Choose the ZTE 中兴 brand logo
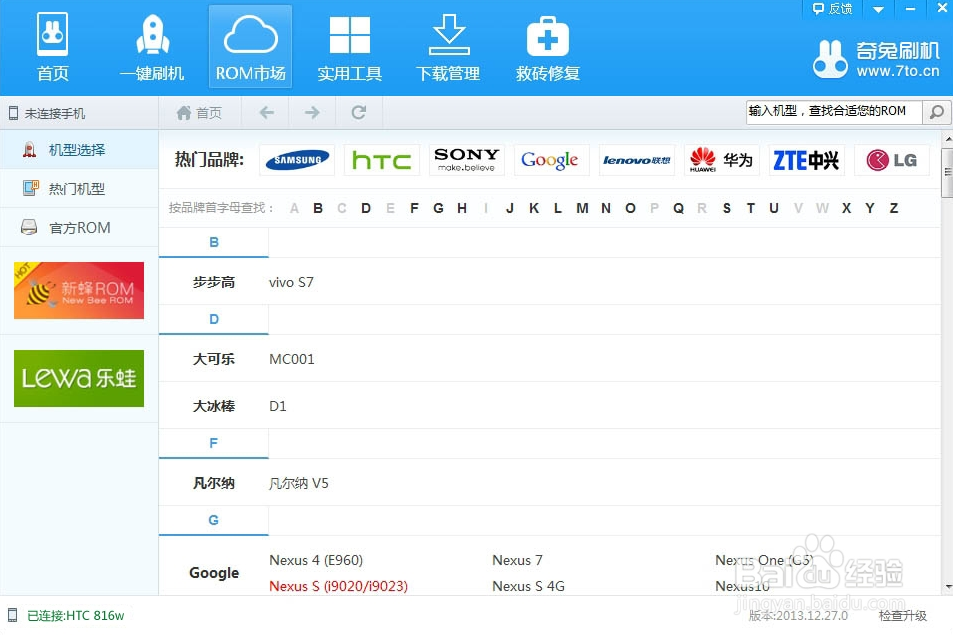Viewport: 953px width, 635px height. point(807,160)
